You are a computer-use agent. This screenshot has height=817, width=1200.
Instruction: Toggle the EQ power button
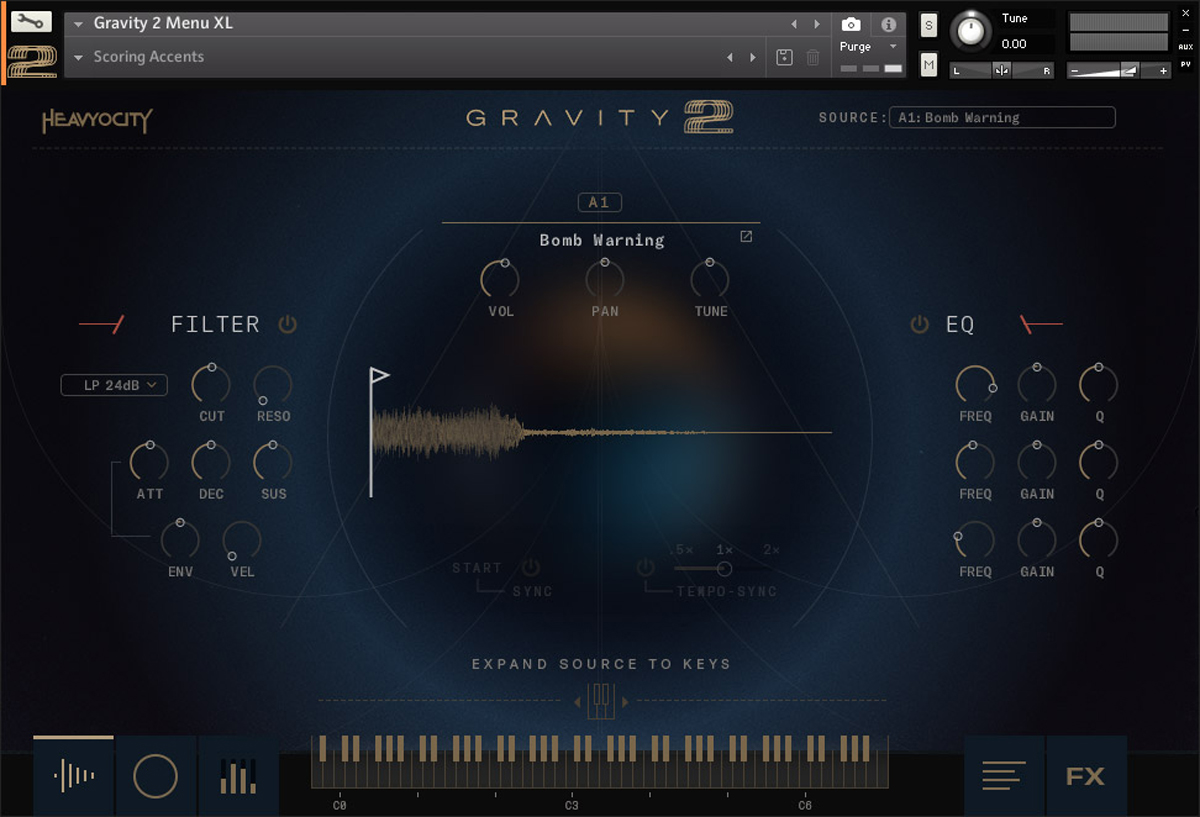point(919,324)
